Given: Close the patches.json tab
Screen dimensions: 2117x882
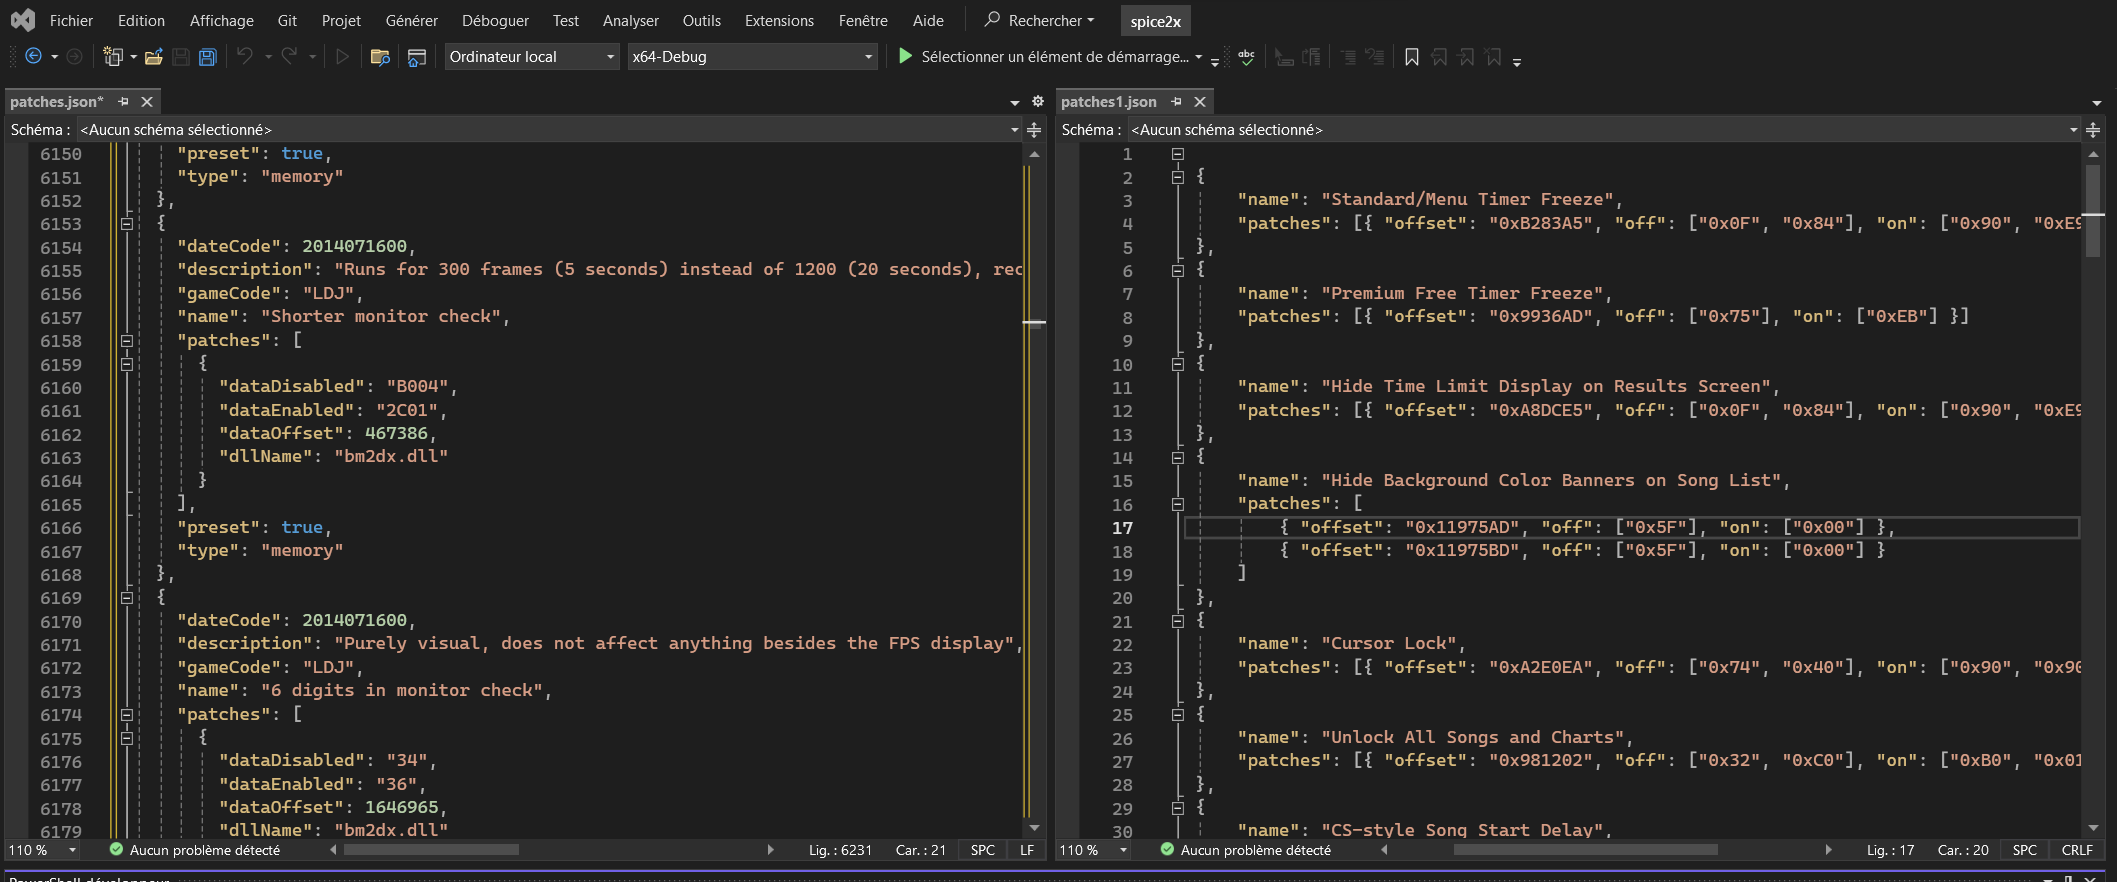Looking at the screenshot, I should click(147, 102).
